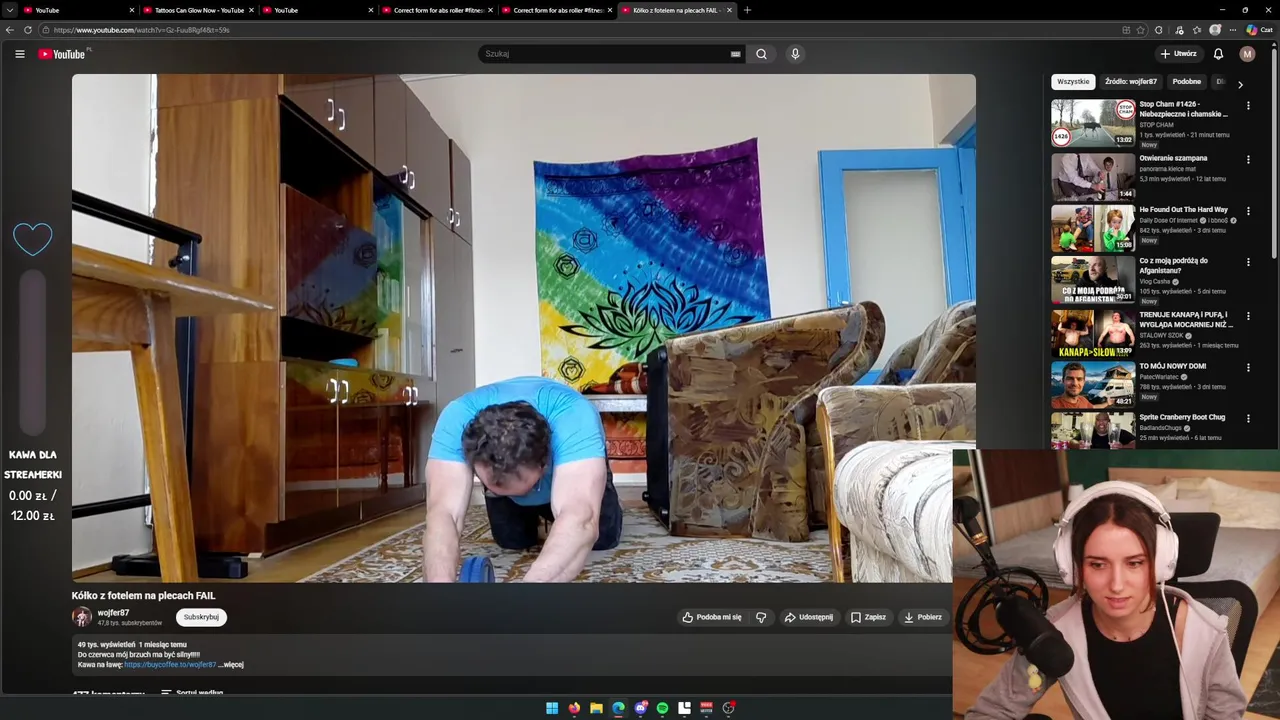This screenshot has width=1280, height=720.
Task: Open Spotify from the taskbar
Action: [662, 708]
